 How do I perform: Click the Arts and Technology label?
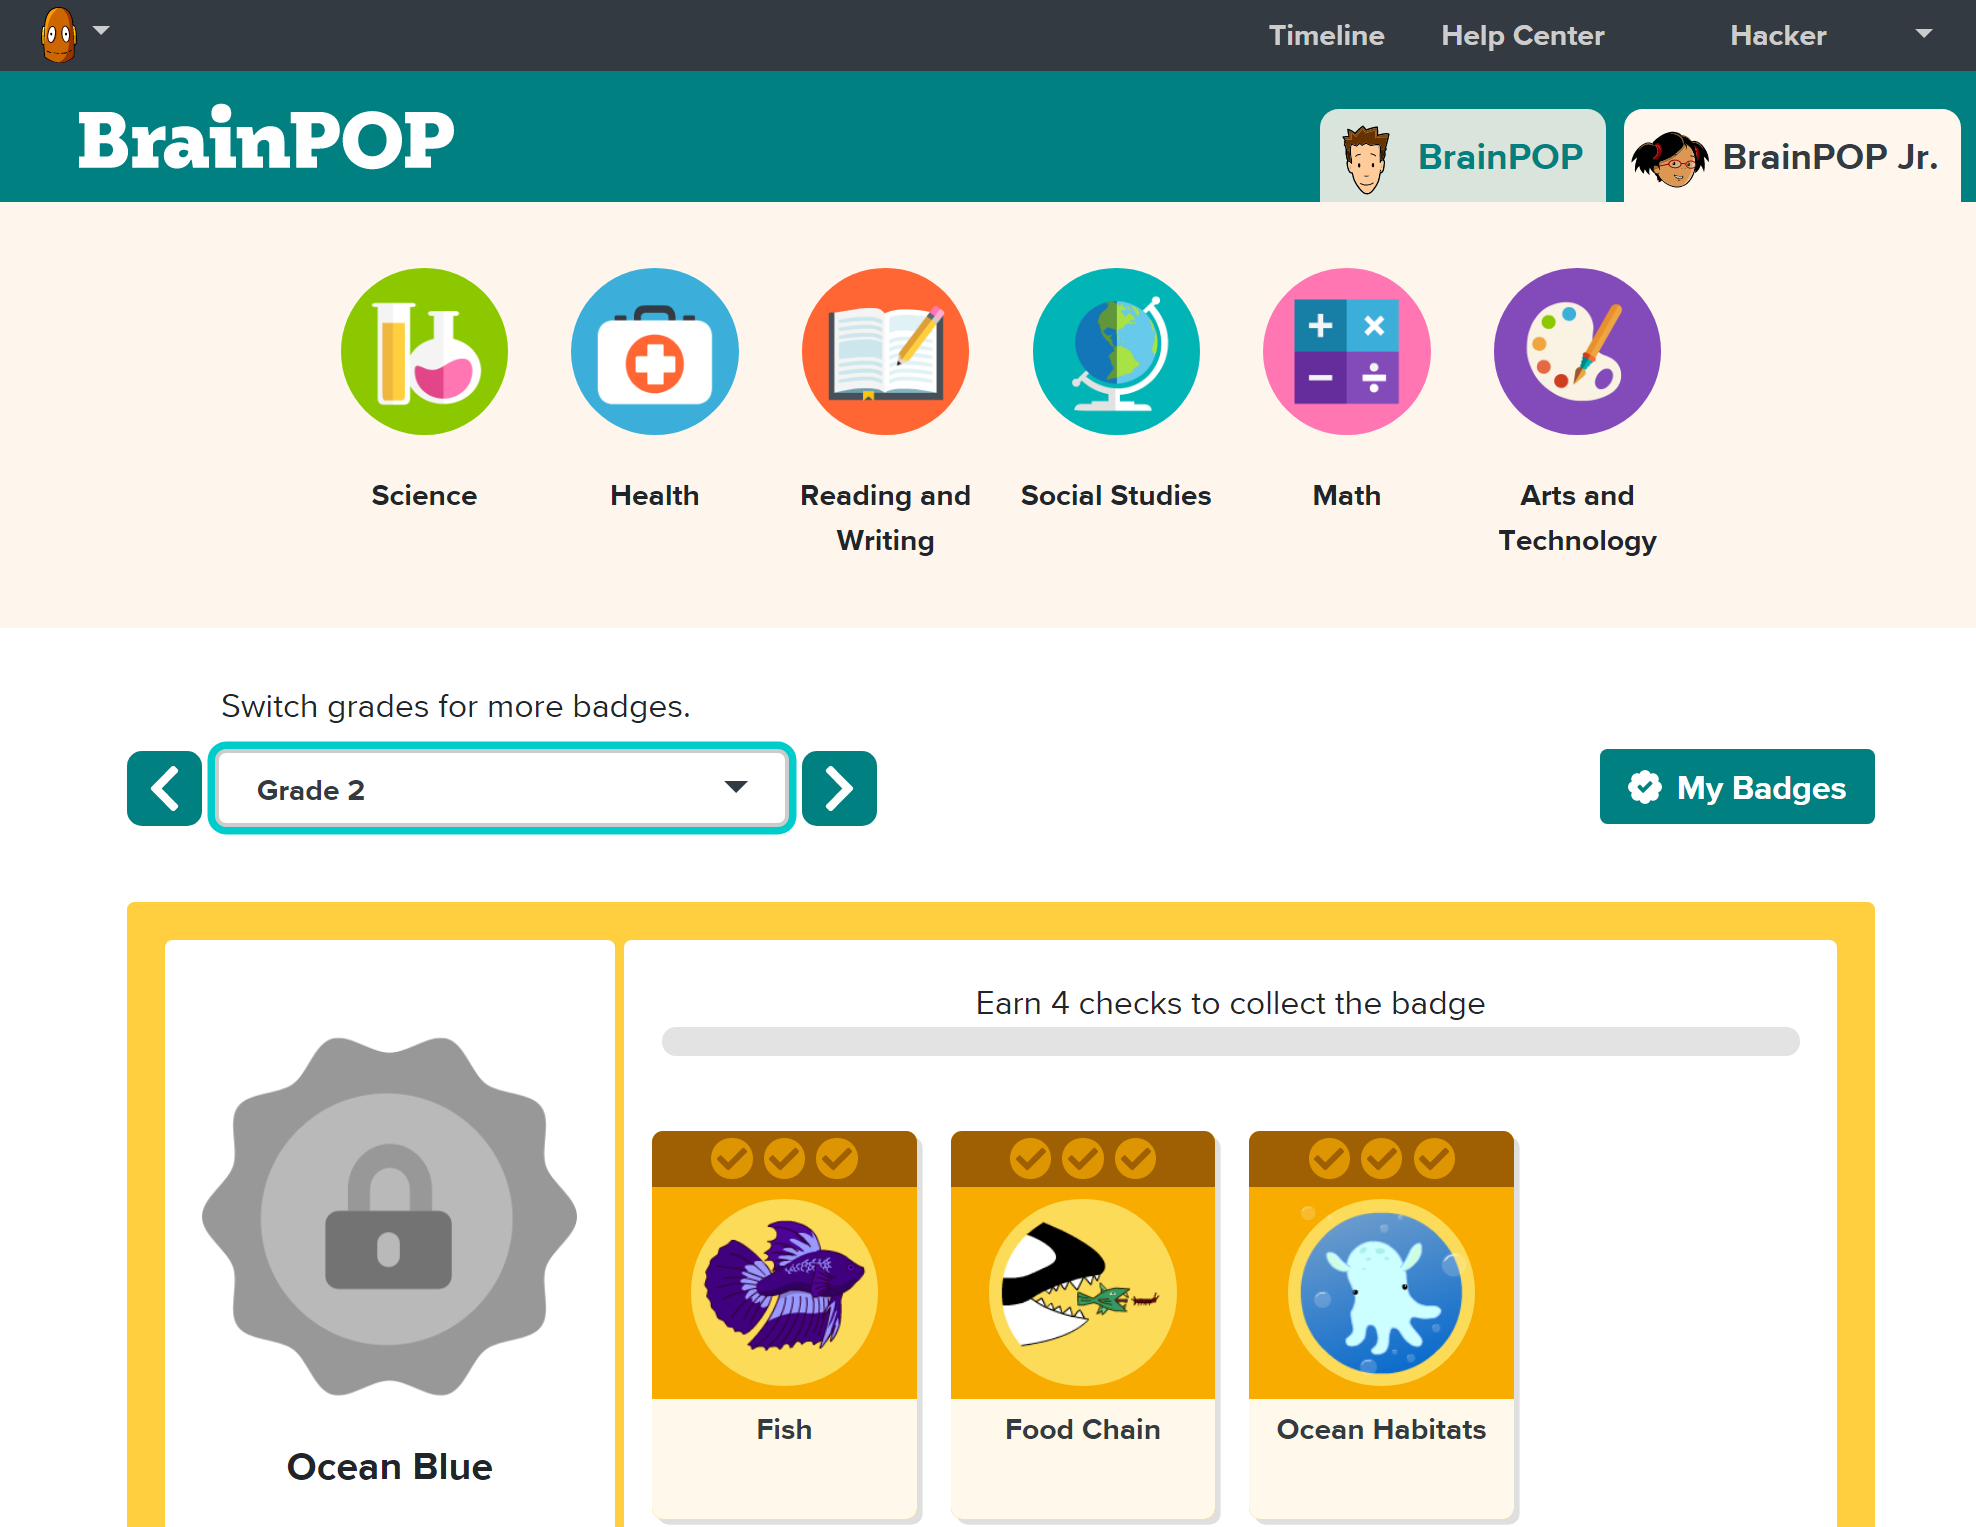point(1577,518)
